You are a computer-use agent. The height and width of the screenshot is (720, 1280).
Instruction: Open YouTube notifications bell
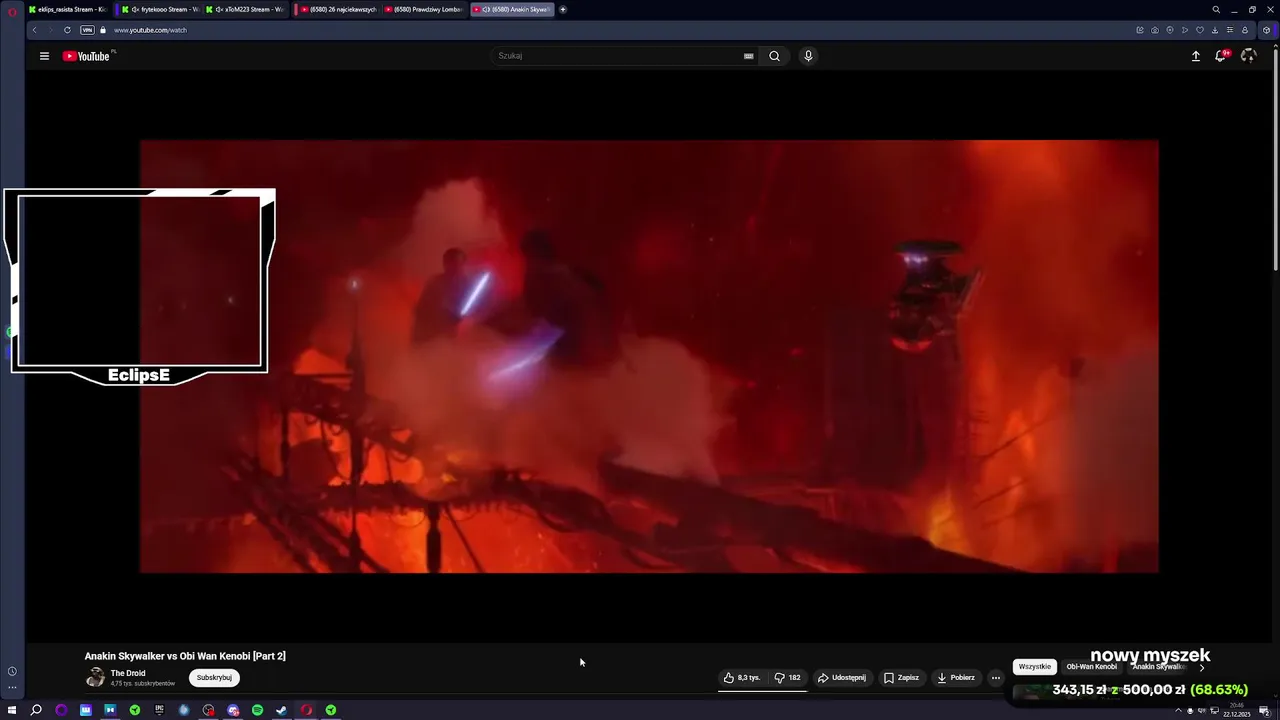click(x=1221, y=56)
